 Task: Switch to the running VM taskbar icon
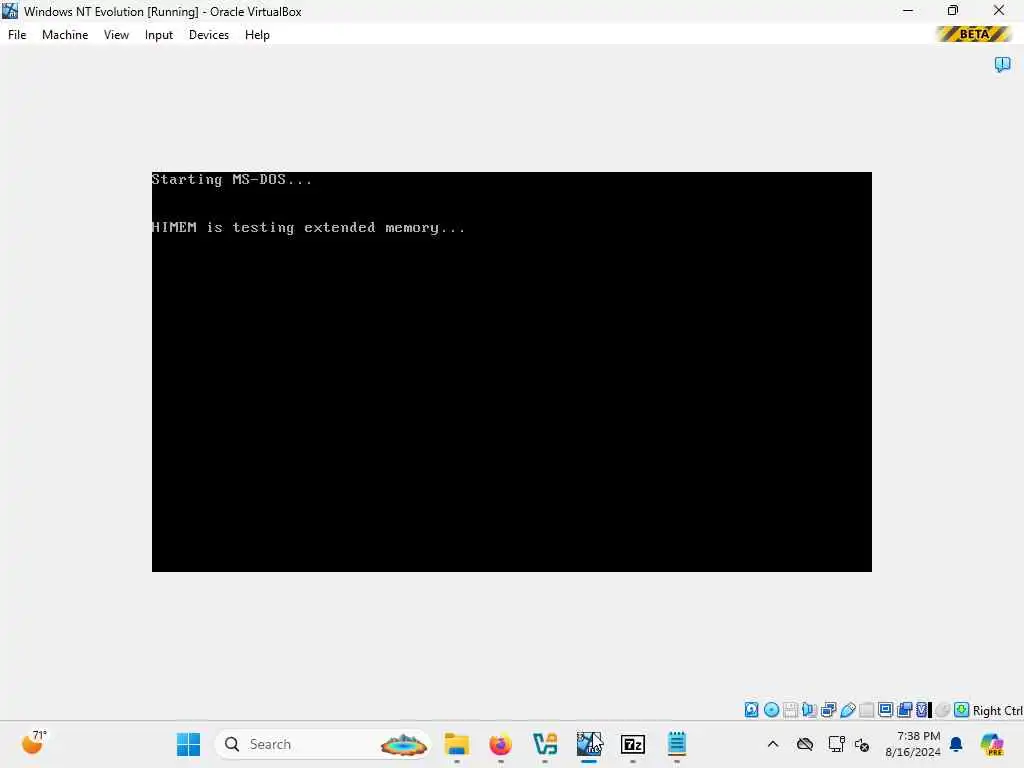[589, 744]
